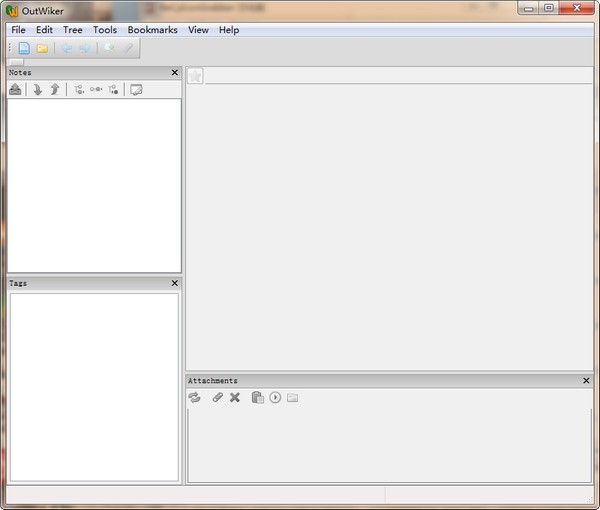Click the horizontal linked-circles sibling page icon
600x510 pixels.
click(96, 89)
